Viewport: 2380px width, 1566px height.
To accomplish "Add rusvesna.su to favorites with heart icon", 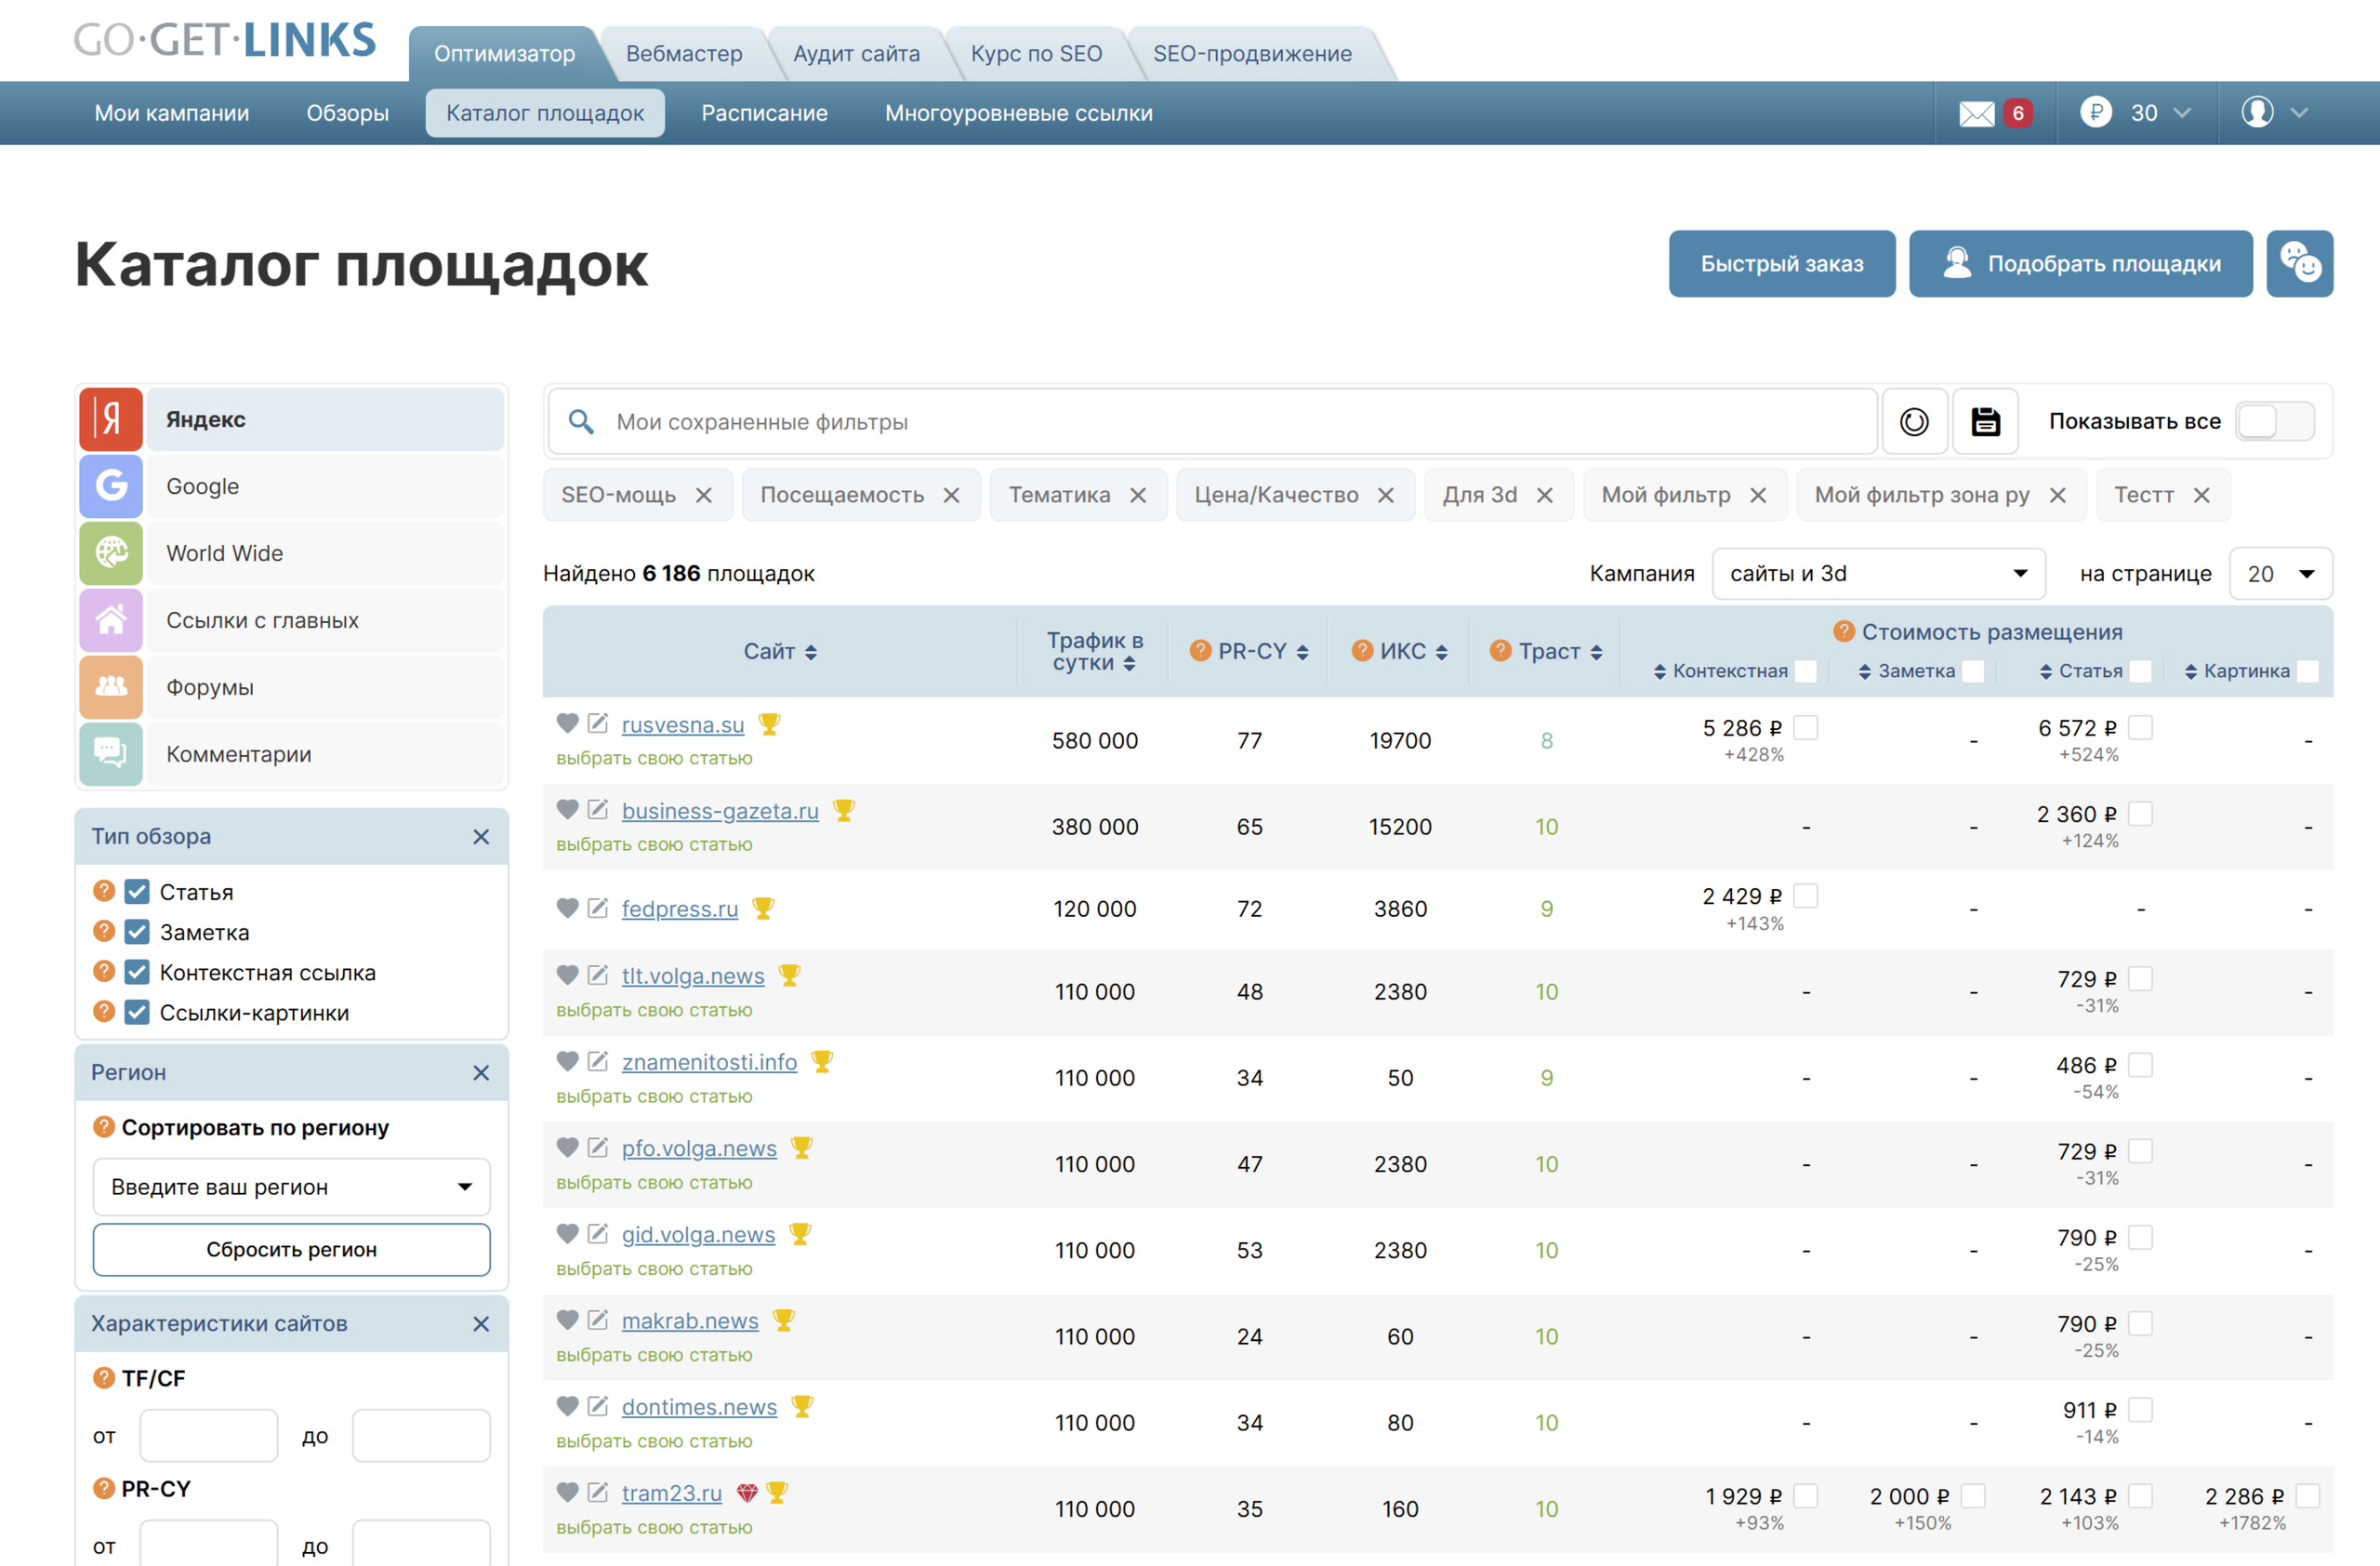I will [567, 723].
